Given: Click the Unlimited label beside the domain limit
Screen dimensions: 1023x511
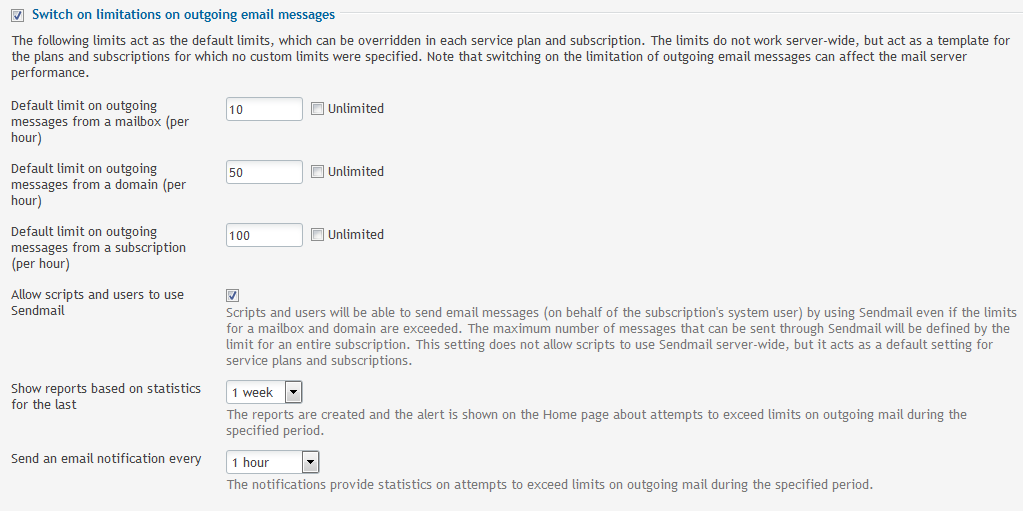Looking at the screenshot, I should point(356,172).
